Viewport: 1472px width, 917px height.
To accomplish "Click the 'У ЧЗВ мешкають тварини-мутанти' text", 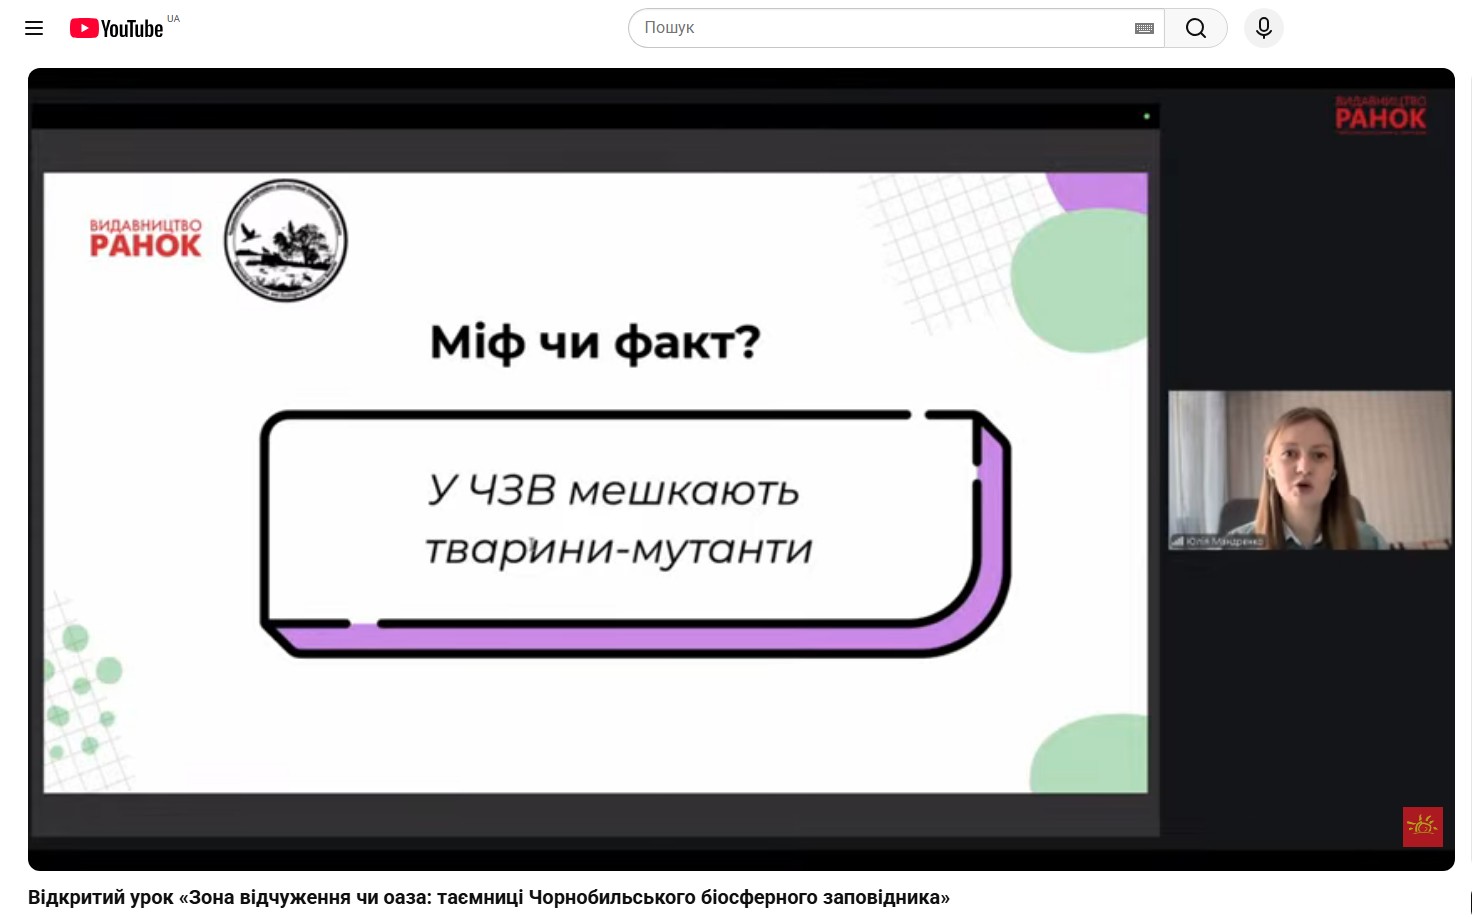I will pyautogui.click(x=617, y=520).
